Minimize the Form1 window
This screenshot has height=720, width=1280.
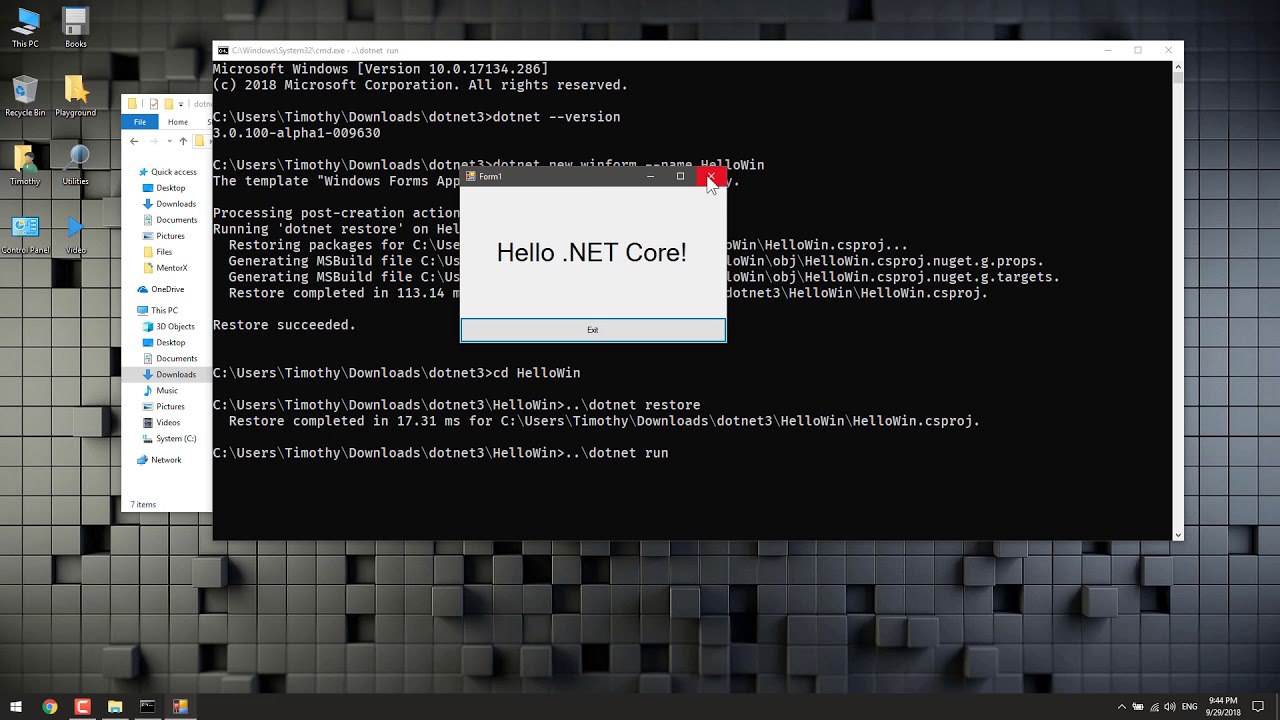point(650,176)
